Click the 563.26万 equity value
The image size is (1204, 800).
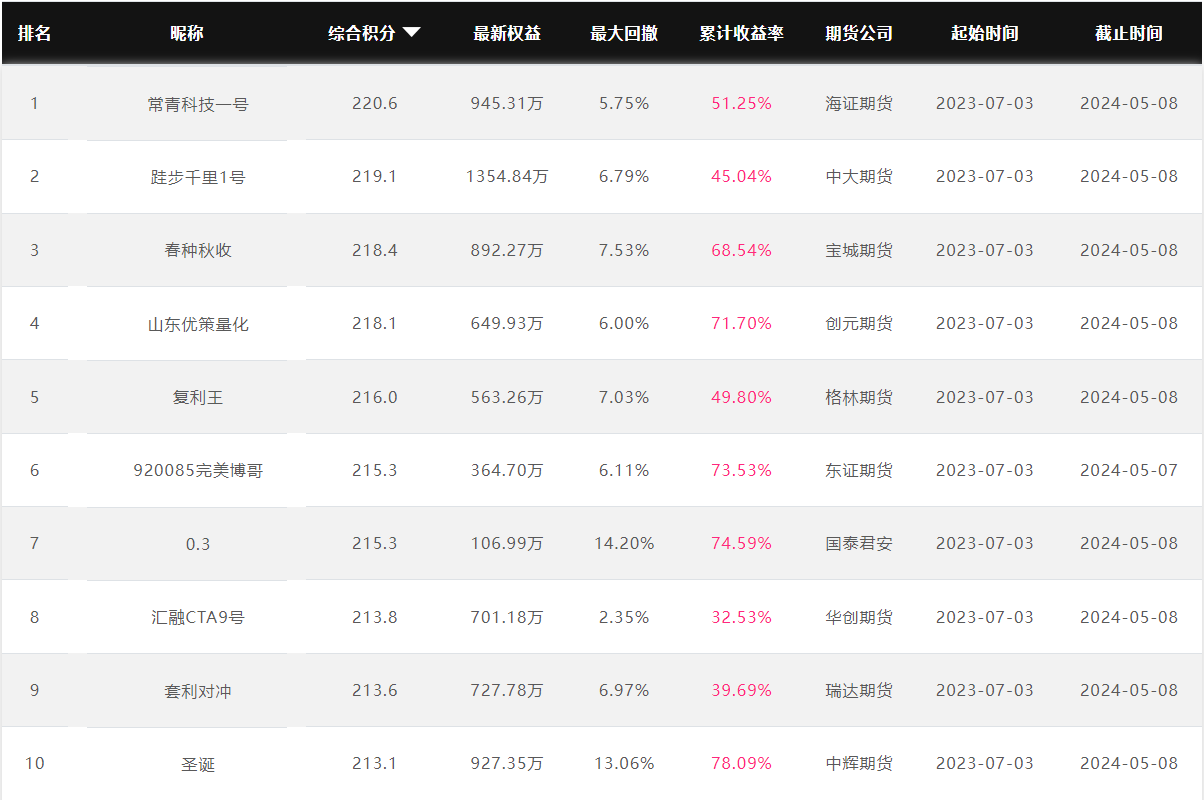[x=507, y=397]
